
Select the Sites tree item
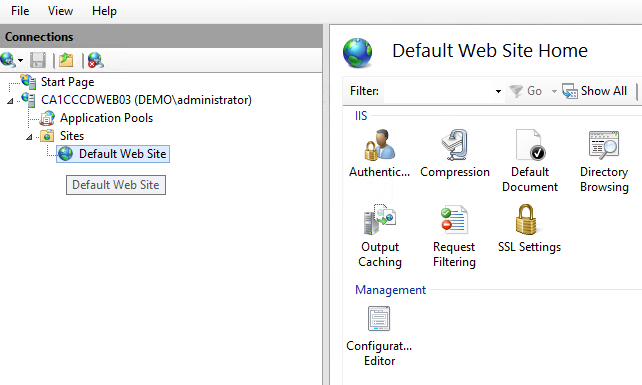coord(72,136)
